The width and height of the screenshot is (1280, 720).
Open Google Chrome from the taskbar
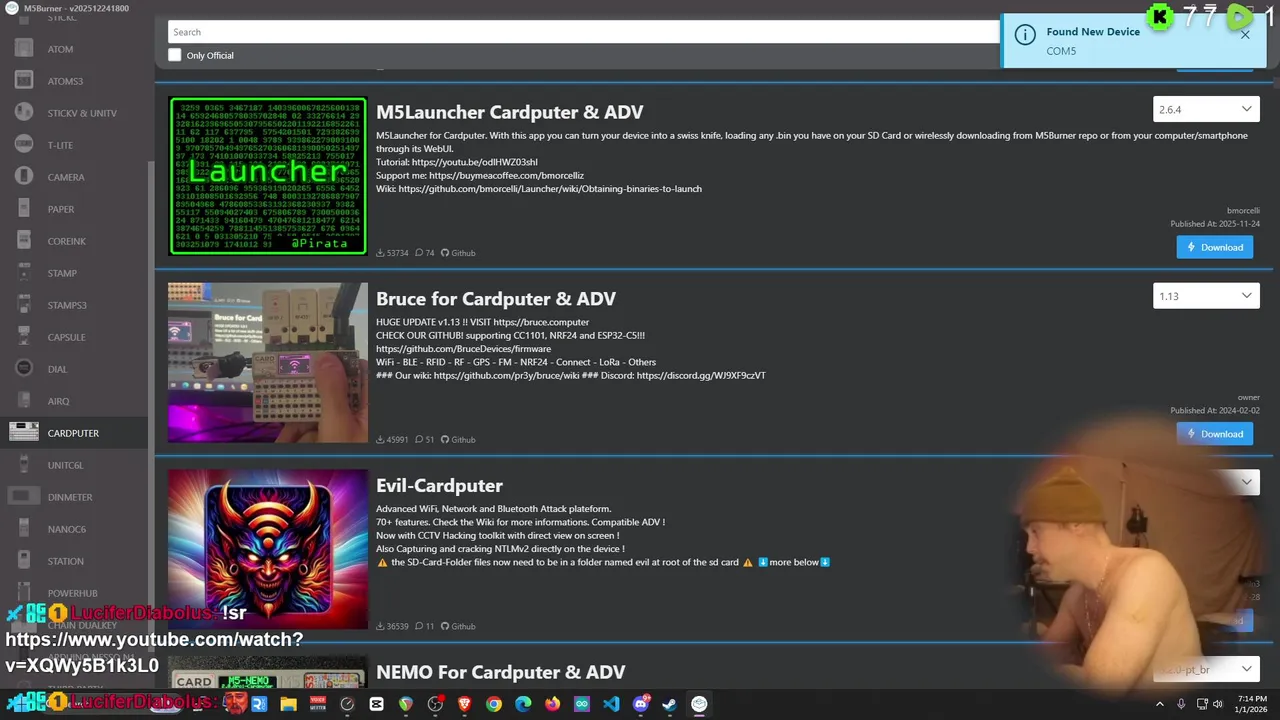click(494, 704)
